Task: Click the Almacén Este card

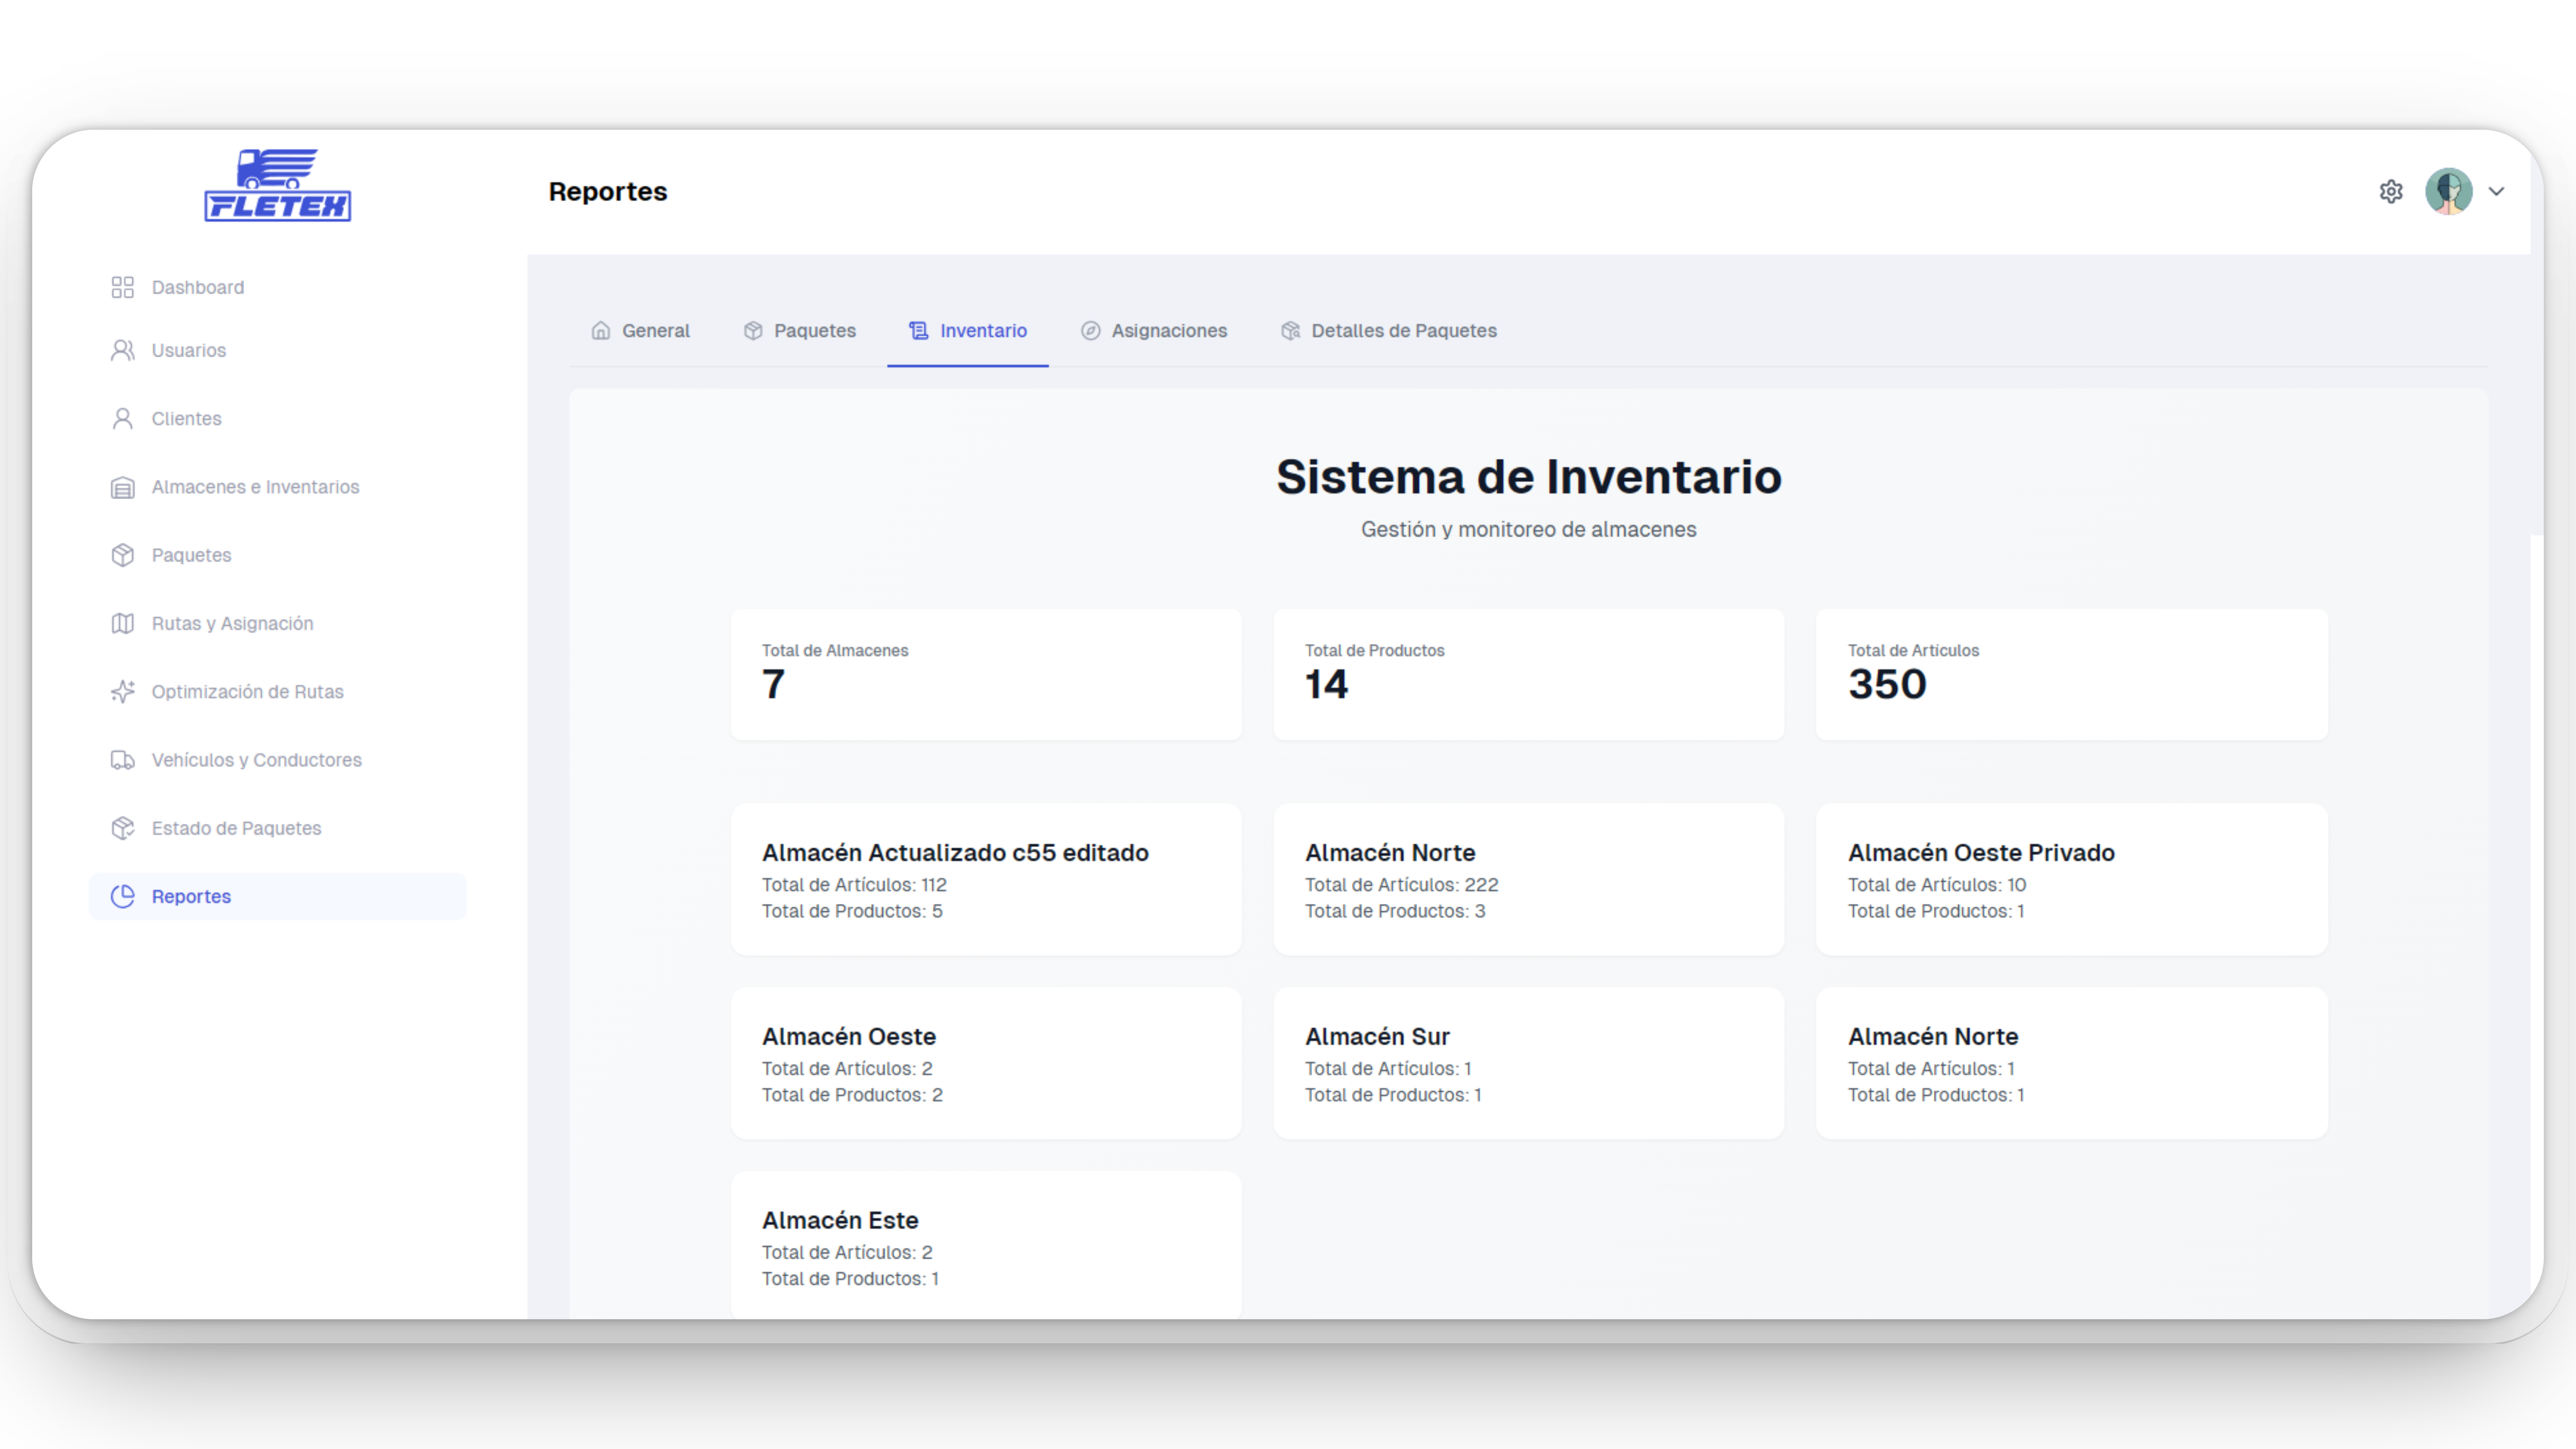Action: 986,1245
